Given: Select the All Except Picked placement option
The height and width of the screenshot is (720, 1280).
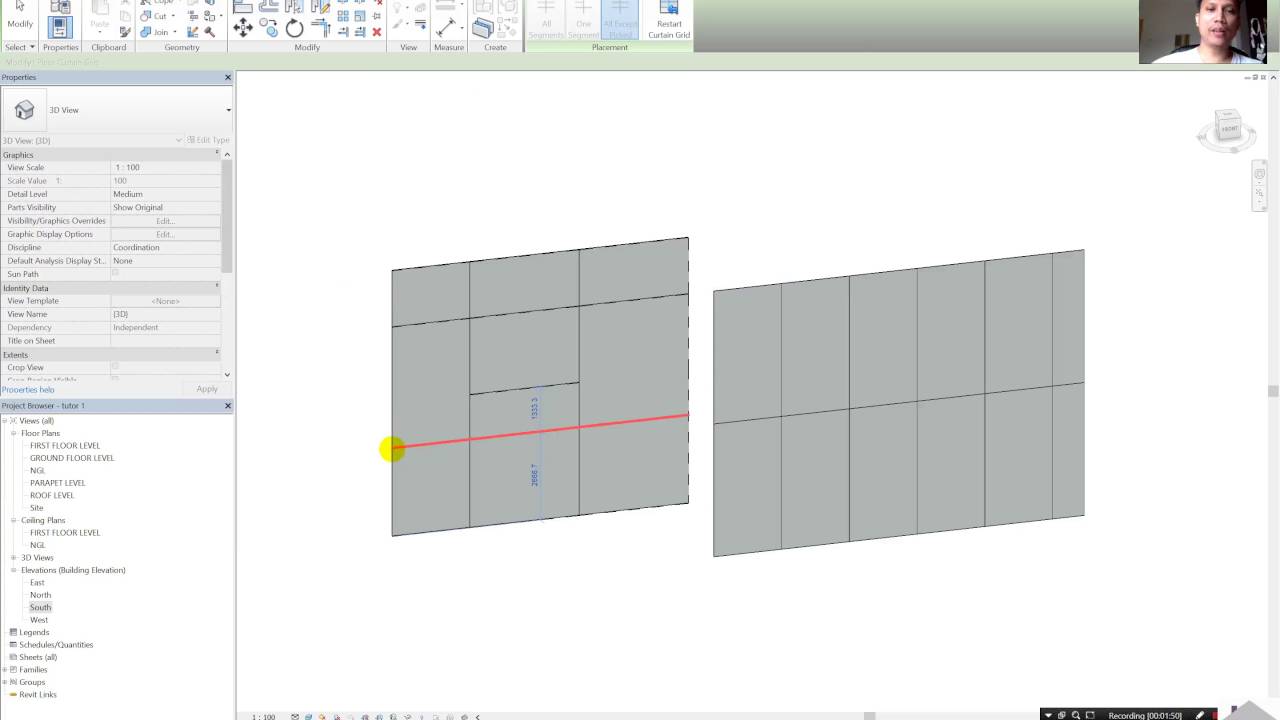Looking at the screenshot, I should (x=620, y=20).
